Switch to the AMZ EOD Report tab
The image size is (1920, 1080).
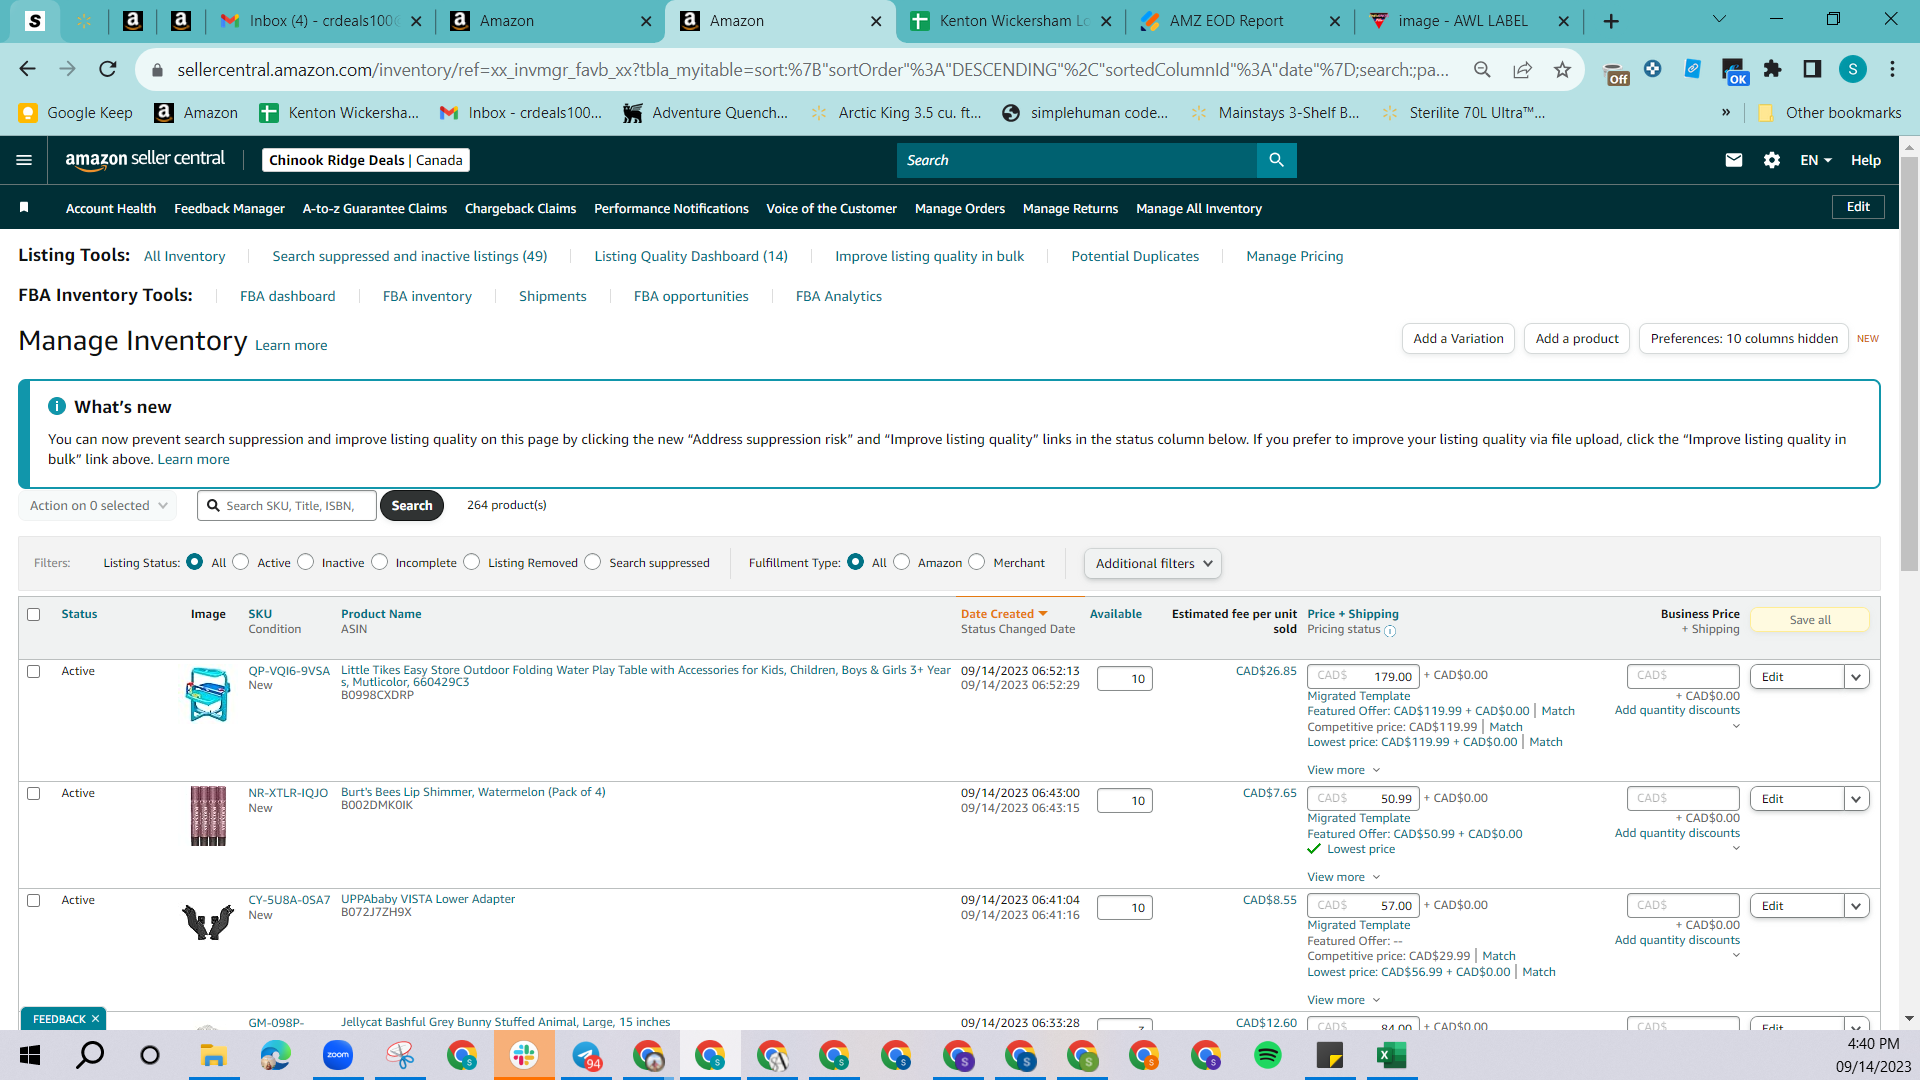pos(1240,21)
